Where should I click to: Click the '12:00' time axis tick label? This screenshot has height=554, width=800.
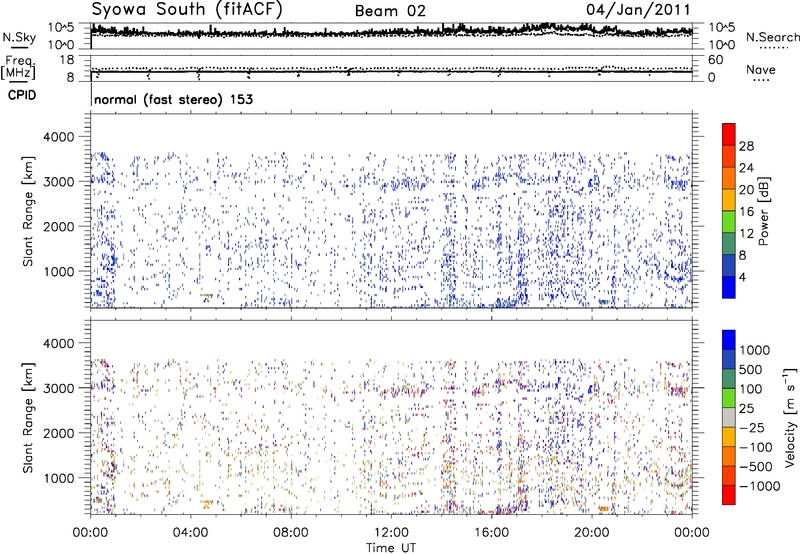[x=391, y=533]
